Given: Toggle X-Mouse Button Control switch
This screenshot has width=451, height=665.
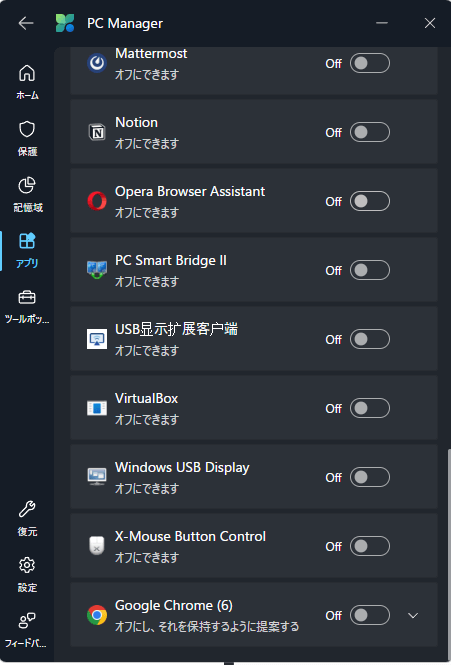Looking at the screenshot, I should tap(370, 546).
